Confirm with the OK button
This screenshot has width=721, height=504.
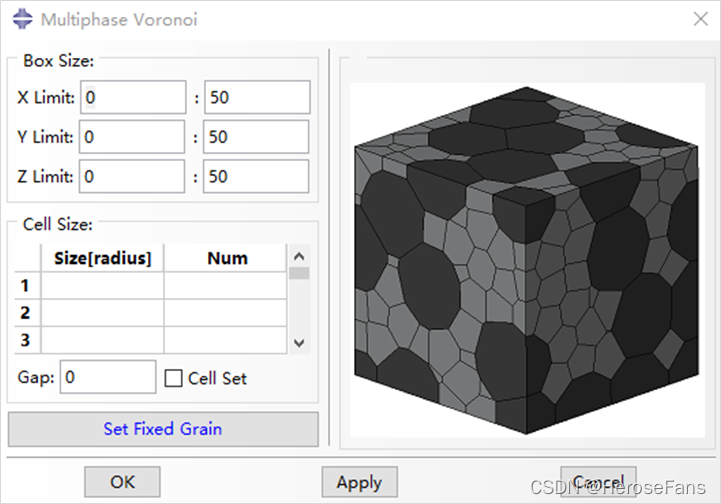pos(122,482)
